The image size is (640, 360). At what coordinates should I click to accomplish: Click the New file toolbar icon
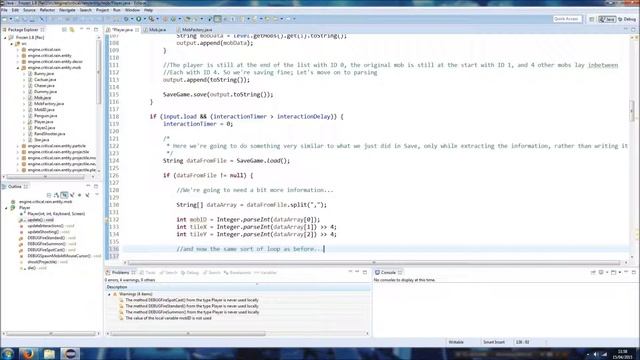[x=4, y=19]
